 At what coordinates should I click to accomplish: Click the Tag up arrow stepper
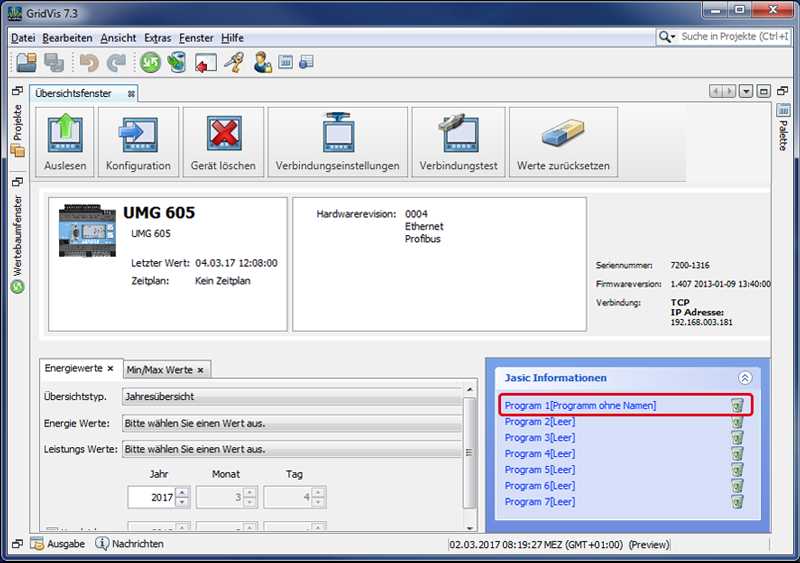coord(318,493)
